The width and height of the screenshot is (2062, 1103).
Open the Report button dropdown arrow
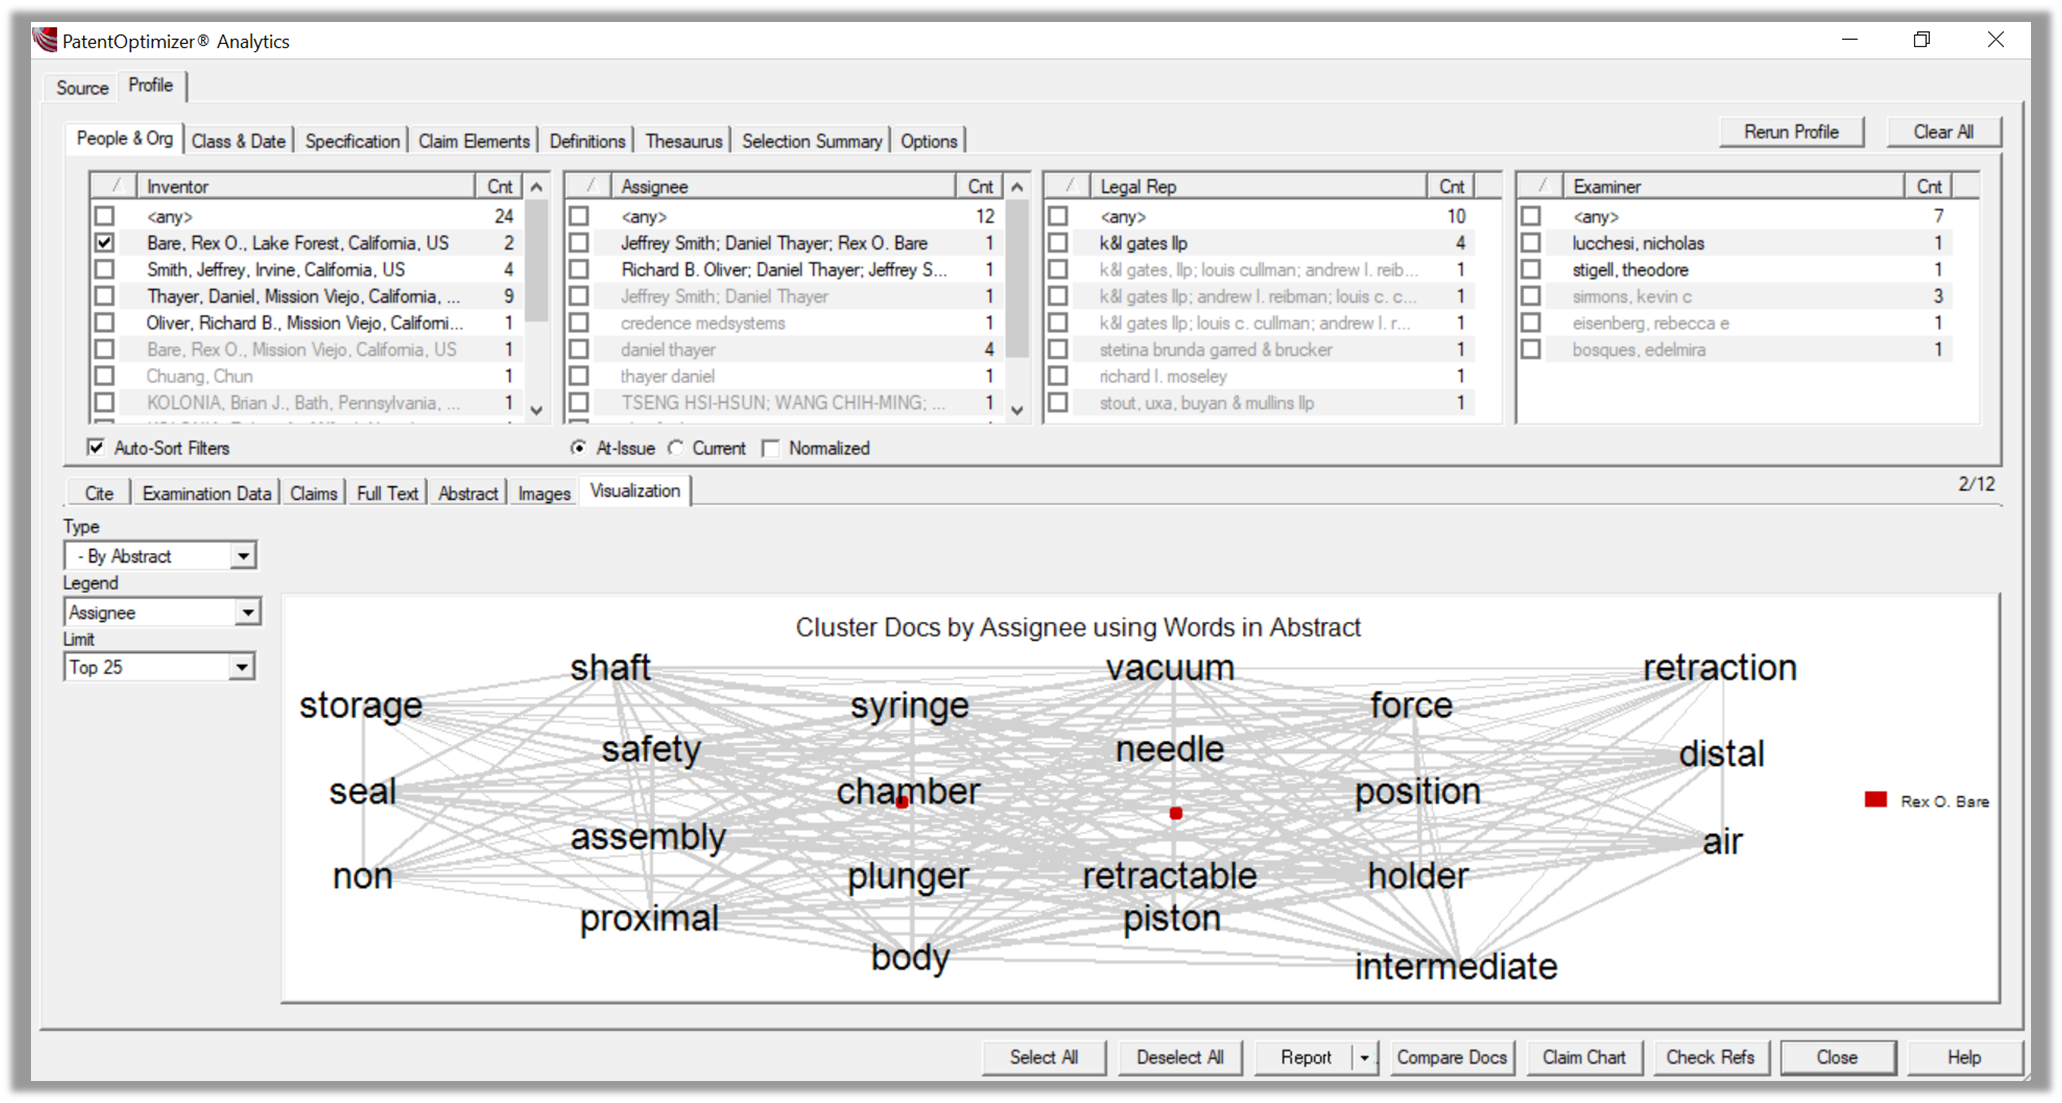point(1364,1057)
